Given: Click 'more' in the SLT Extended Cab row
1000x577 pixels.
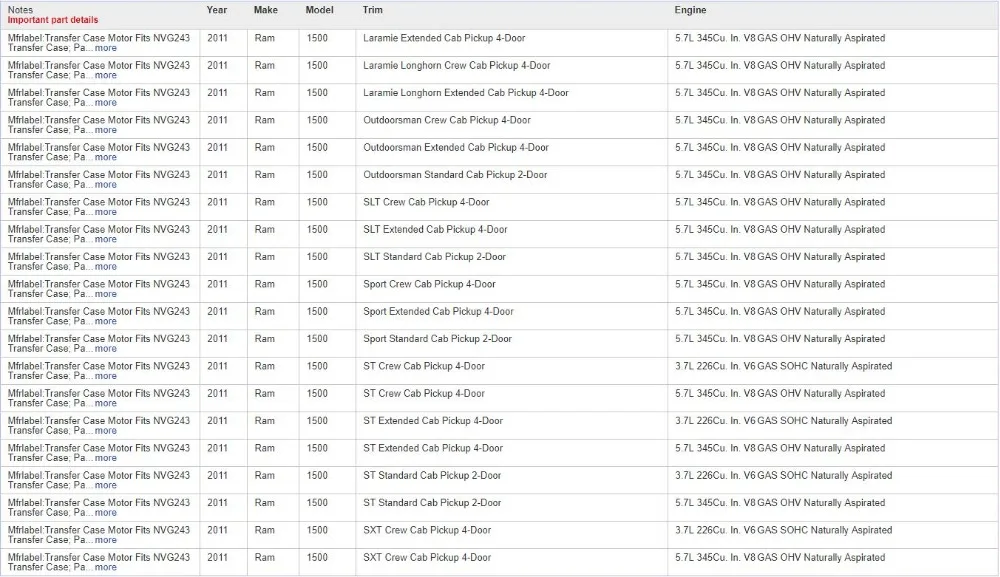Looking at the screenshot, I should (106, 240).
